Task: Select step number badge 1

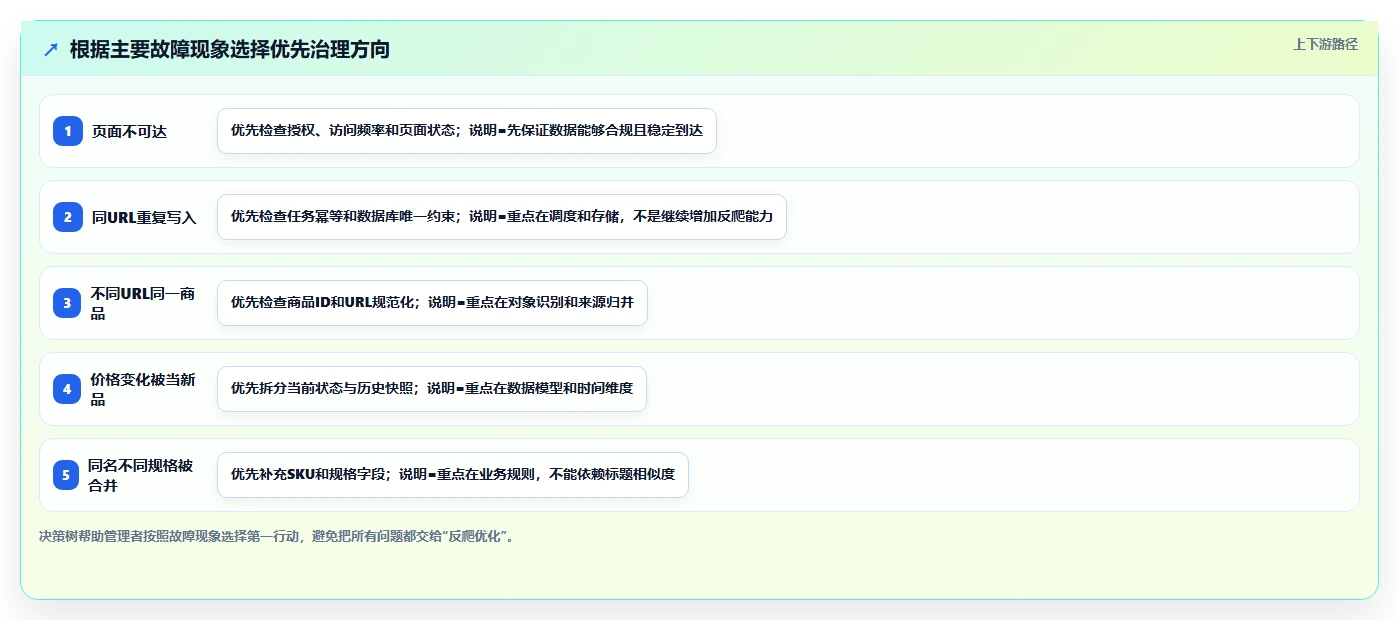Action: pyautogui.click(x=68, y=131)
